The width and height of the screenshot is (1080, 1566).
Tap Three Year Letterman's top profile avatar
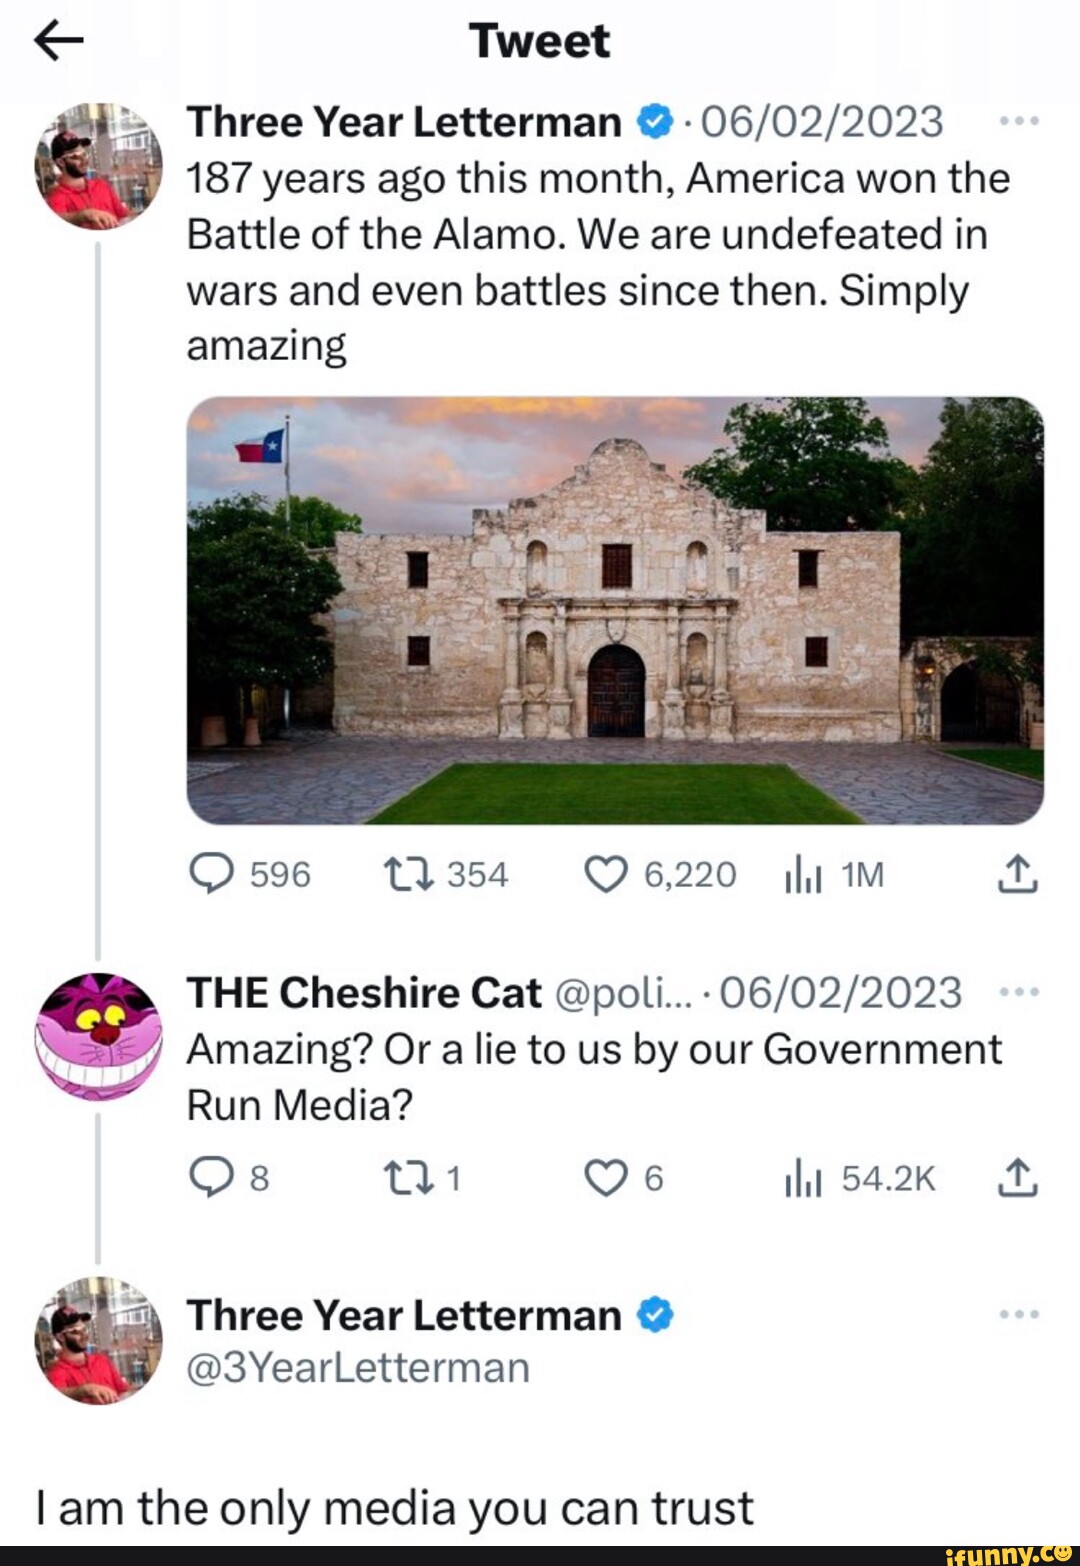[x=97, y=166]
